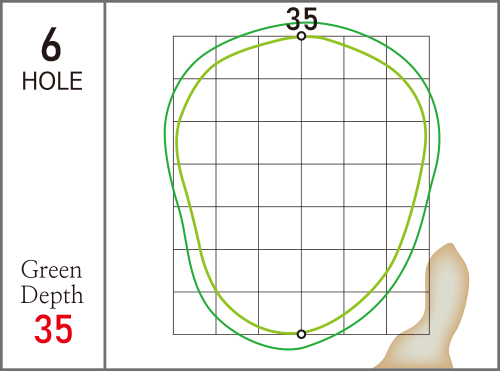The image size is (500, 371).
Task: Click the top-right grid cell
Action: (408, 57)
